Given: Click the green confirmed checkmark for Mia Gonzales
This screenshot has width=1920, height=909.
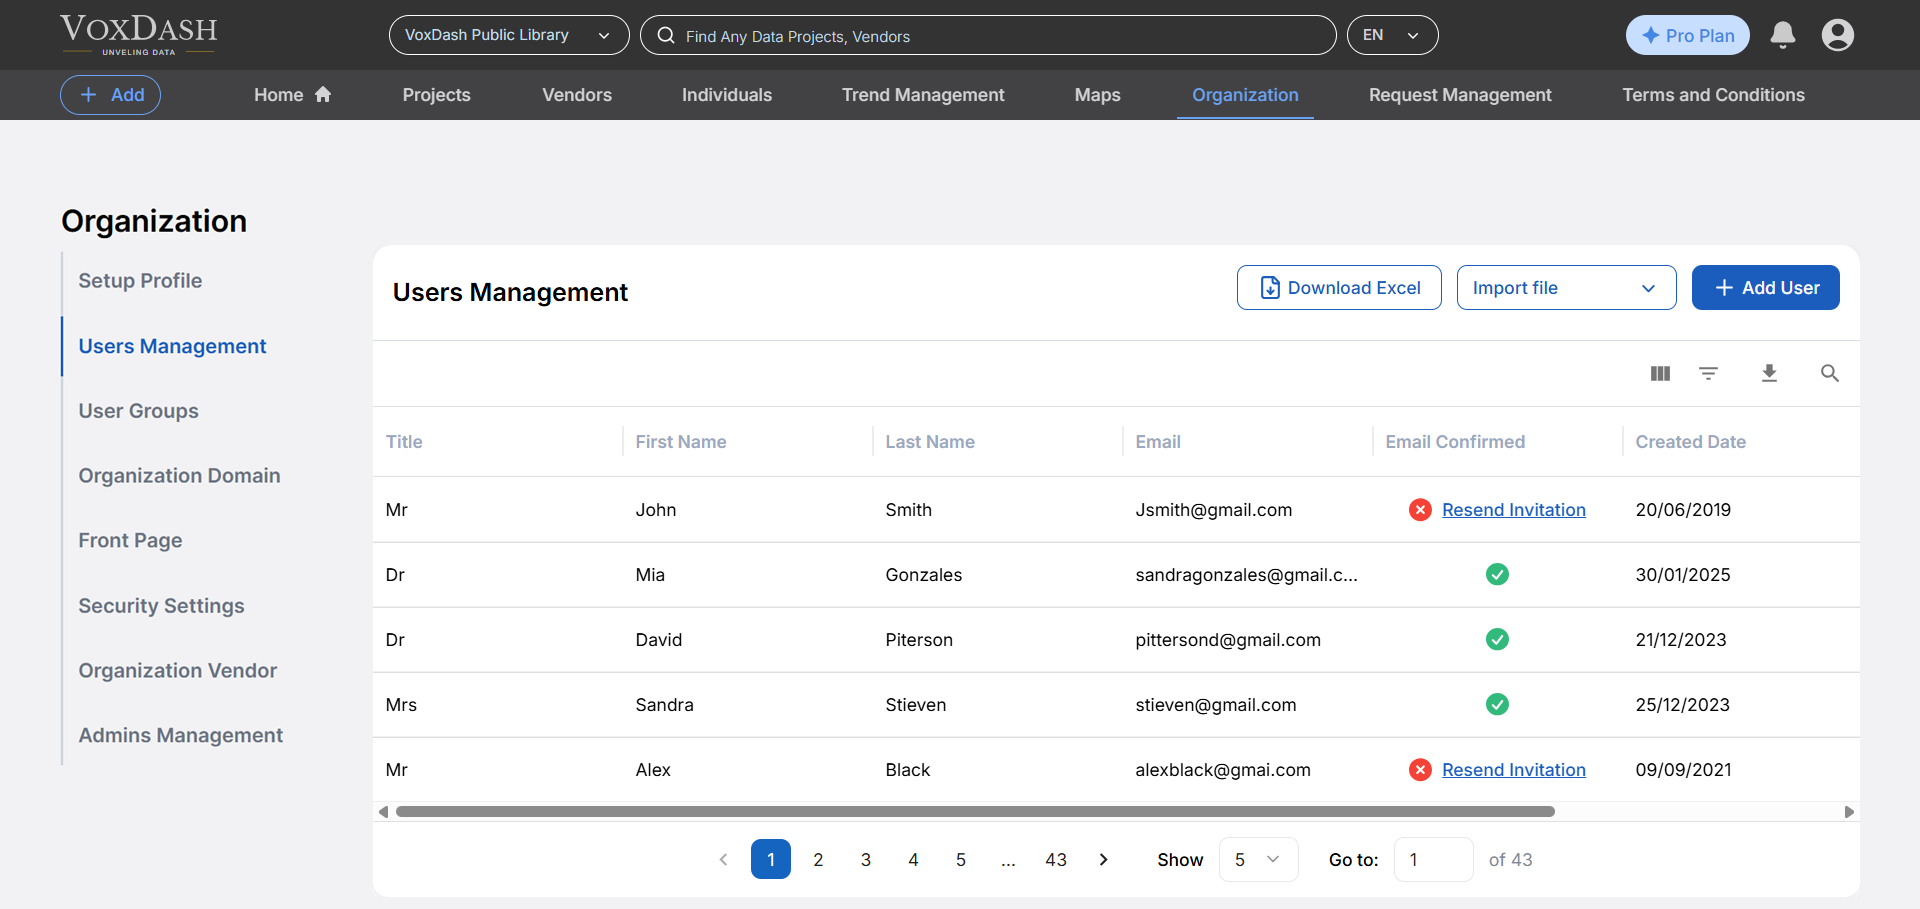Looking at the screenshot, I should click(x=1497, y=574).
